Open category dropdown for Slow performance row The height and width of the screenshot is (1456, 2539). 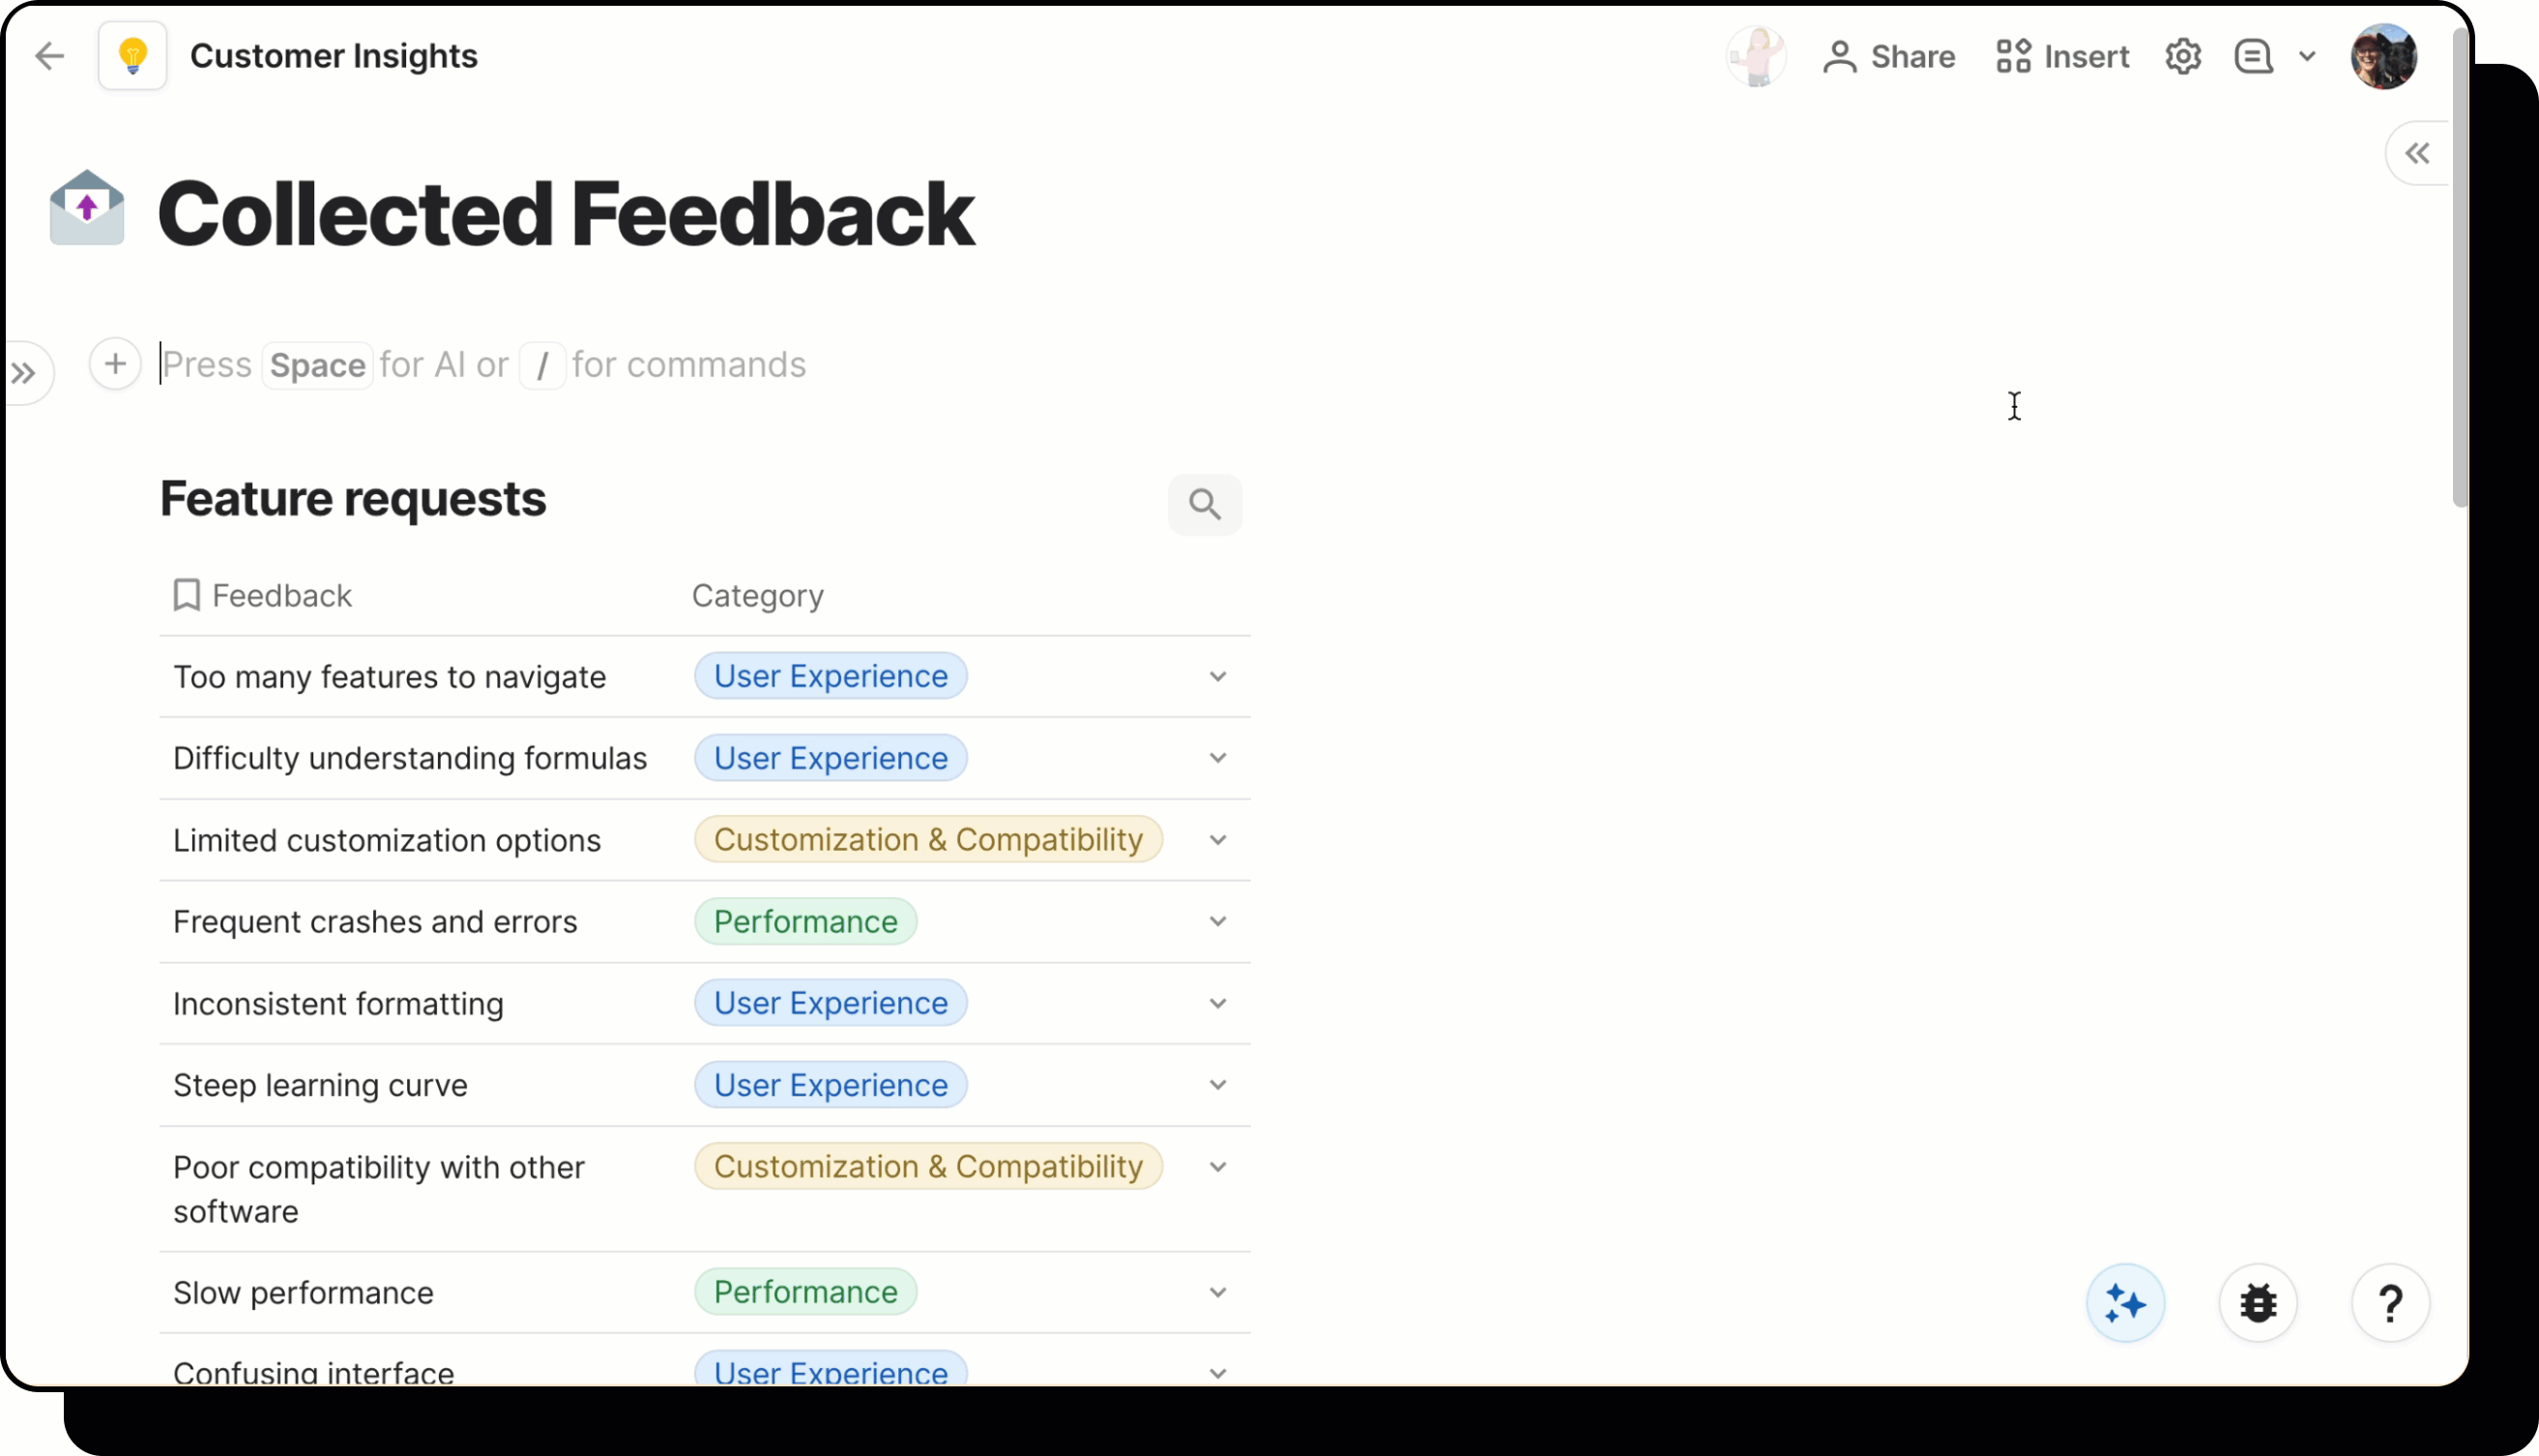point(1218,1292)
